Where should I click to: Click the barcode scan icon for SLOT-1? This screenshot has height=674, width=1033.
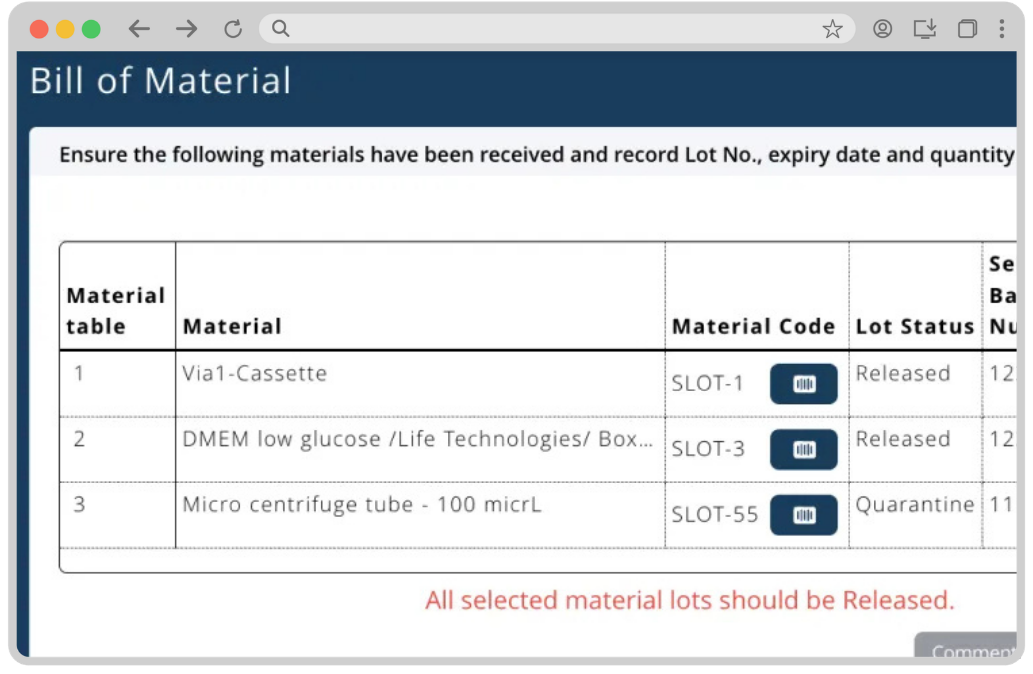pyautogui.click(x=803, y=384)
